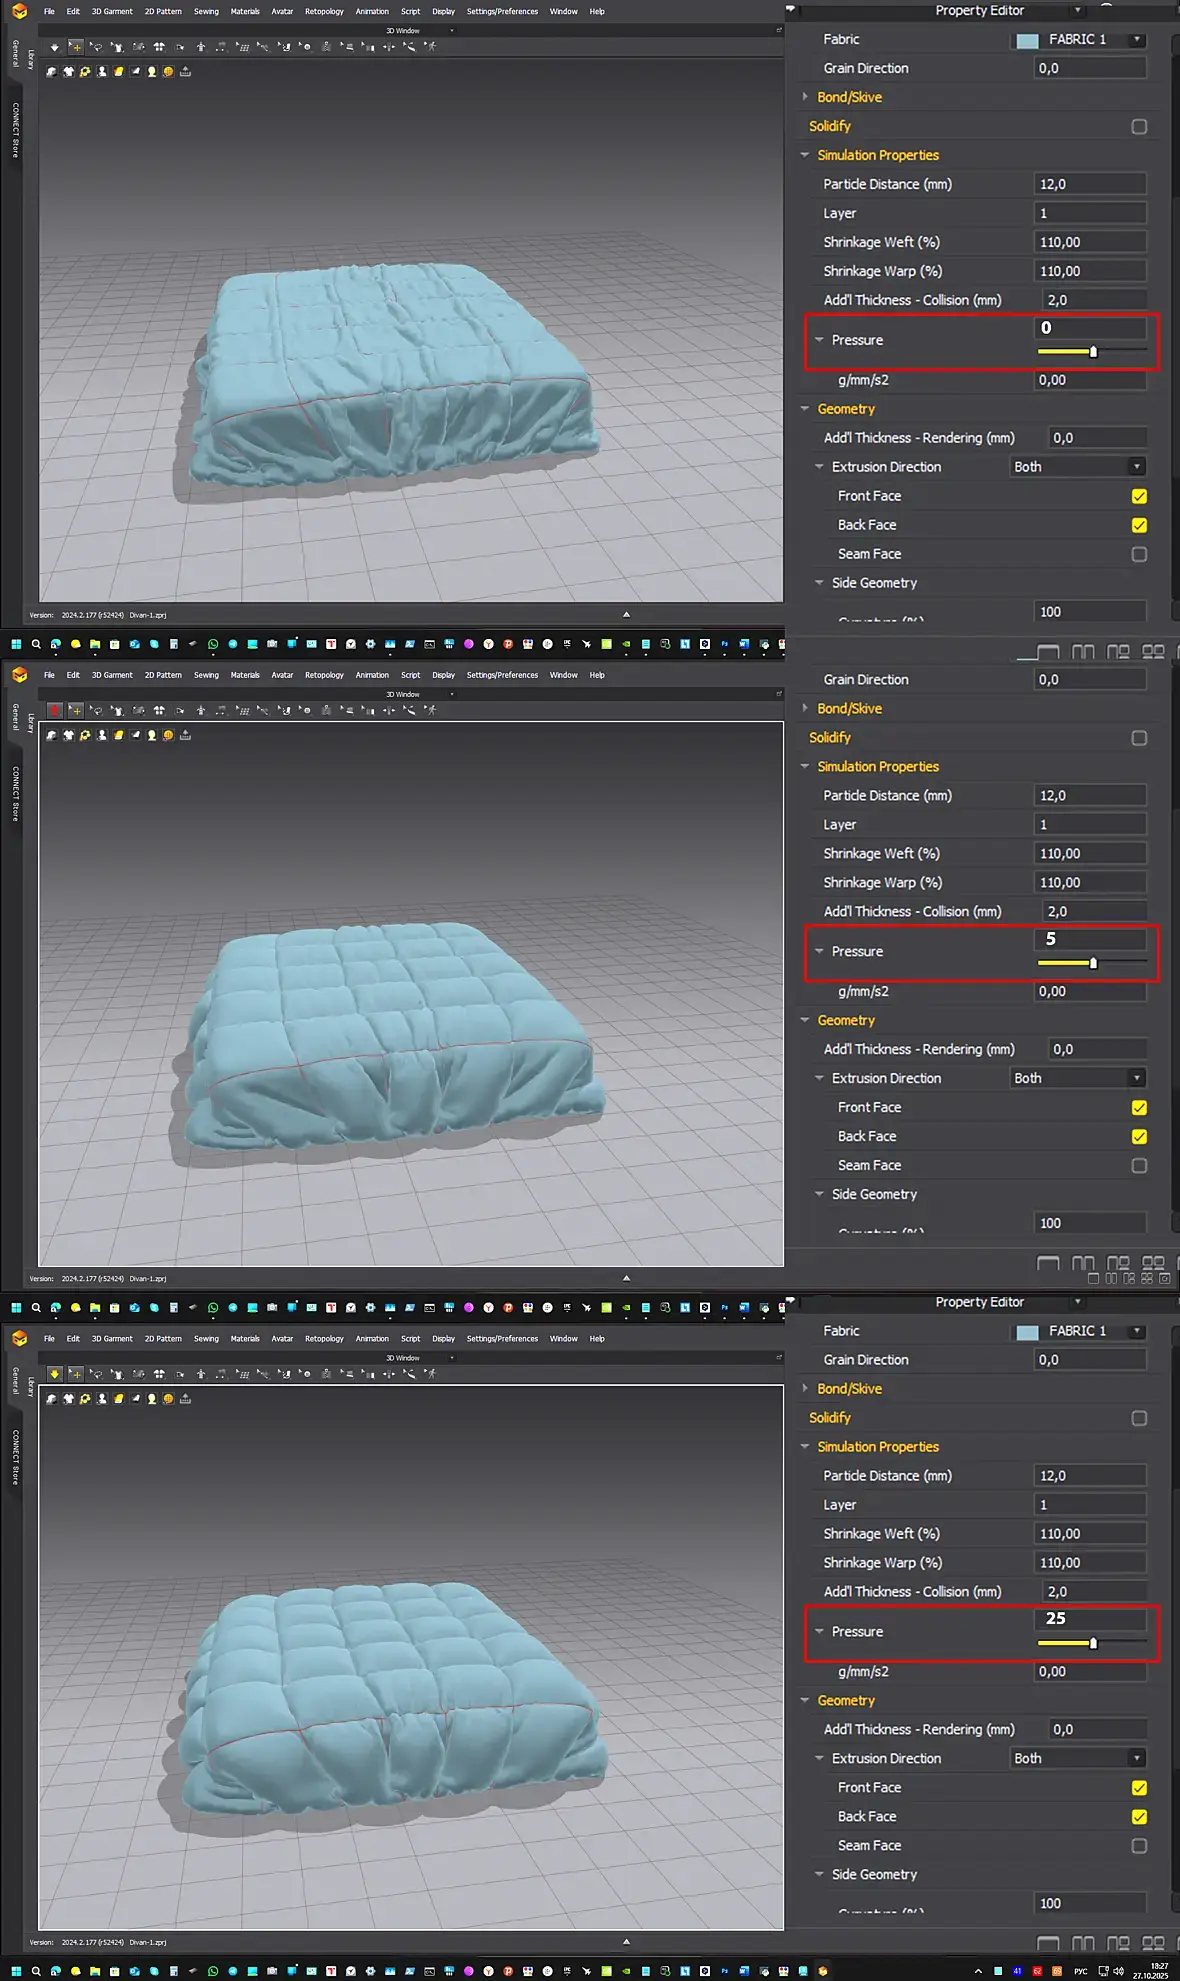Select the Select/Move tool in Pressure 0 window
This screenshot has width=1180, height=1981.
tap(75, 47)
